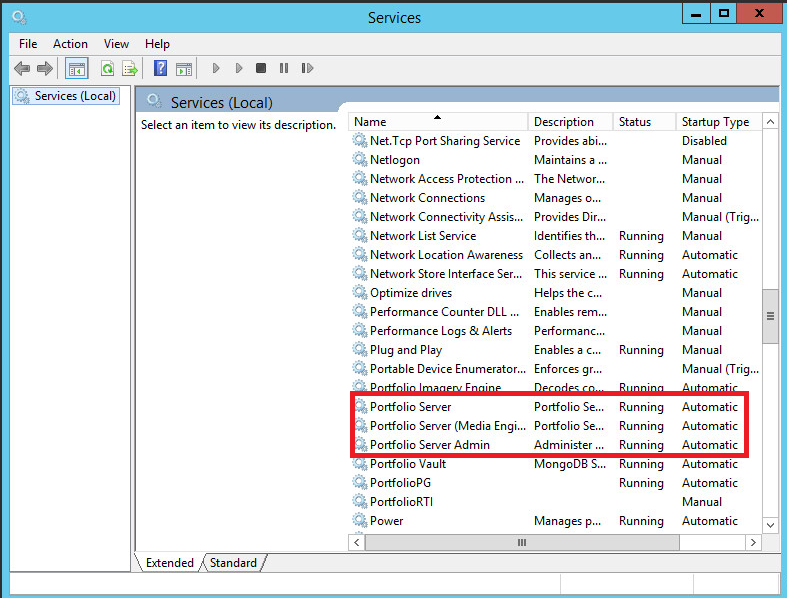
Task: Click gear icon beside Power service
Action: coord(359,520)
